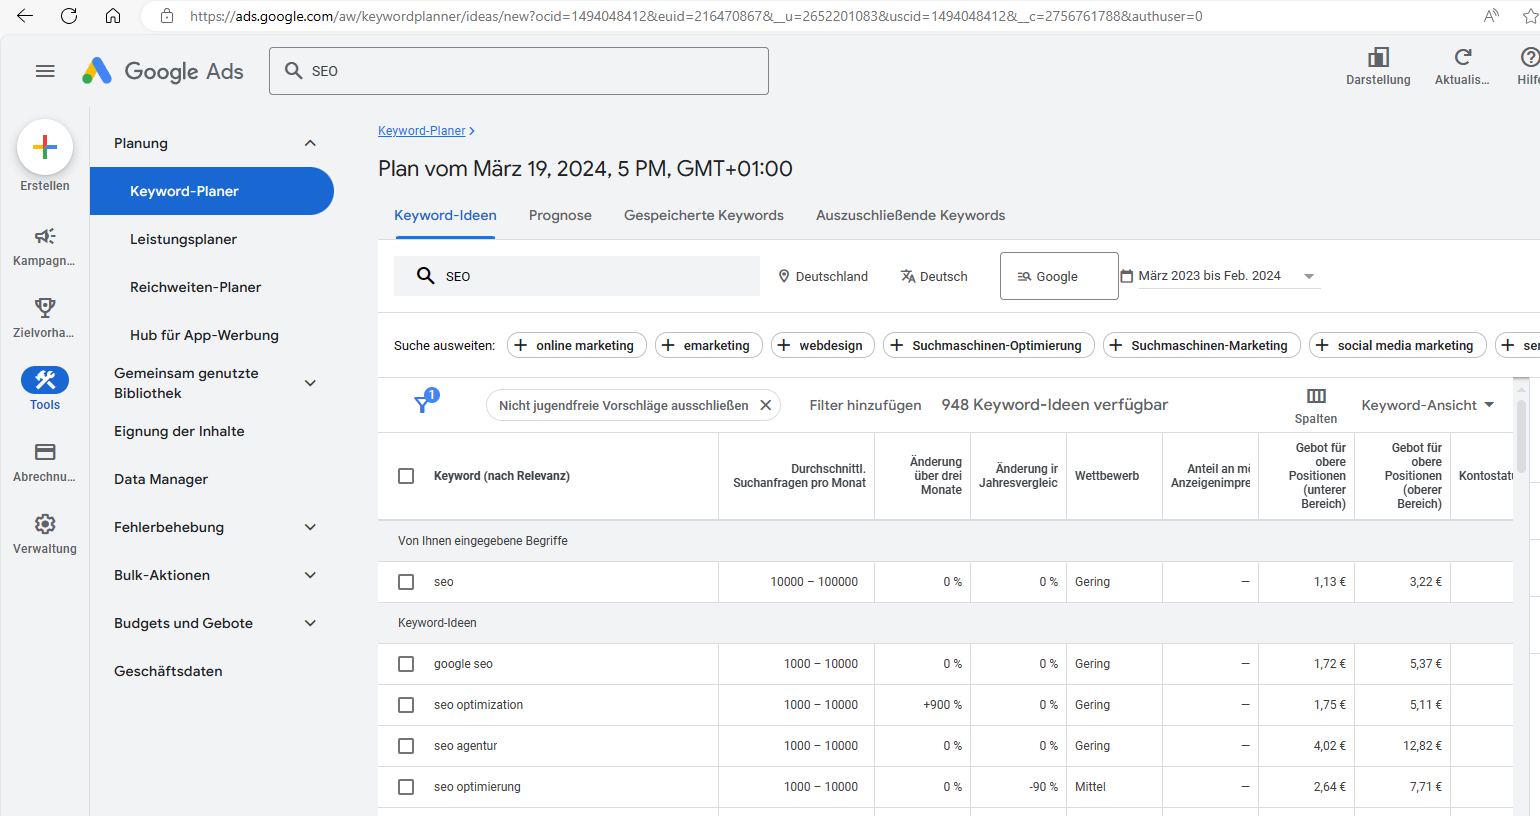This screenshot has width=1540, height=816.
Task: Sort by the Wettbewerb column header
Action: tap(1106, 476)
